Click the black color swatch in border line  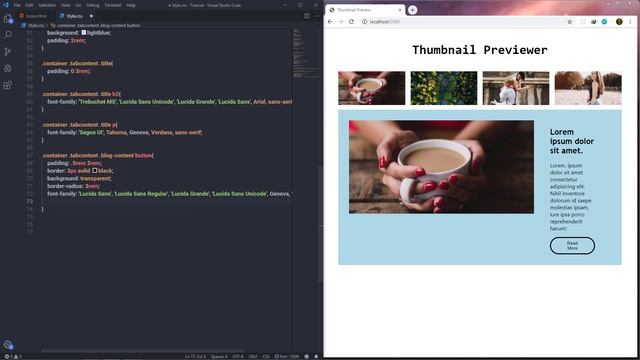[x=95, y=171]
